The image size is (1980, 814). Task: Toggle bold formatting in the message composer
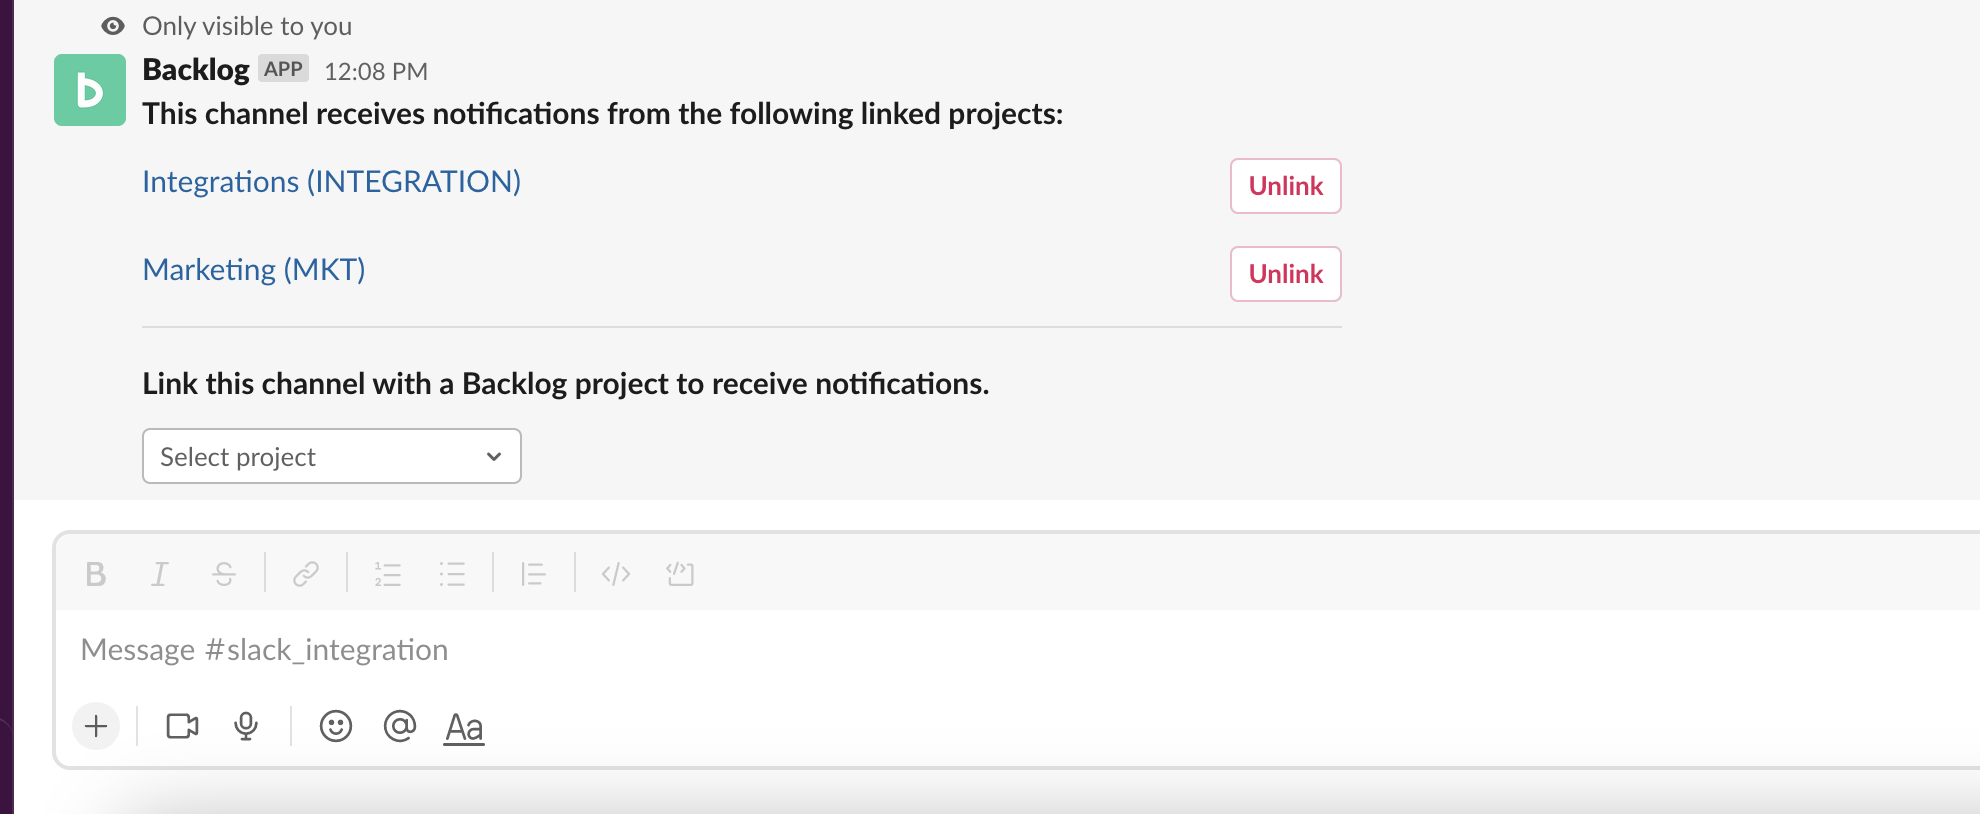pyautogui.click(x=95, y=574)
